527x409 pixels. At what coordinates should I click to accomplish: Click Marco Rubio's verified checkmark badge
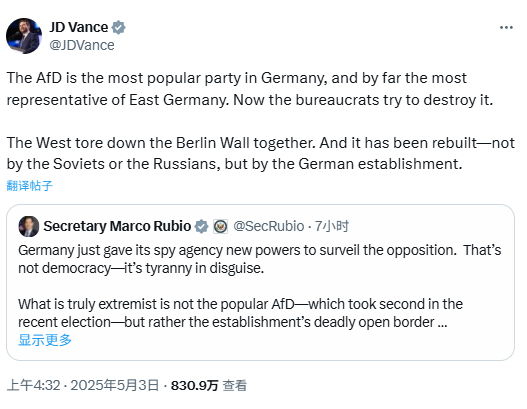(x=202, y=226)
